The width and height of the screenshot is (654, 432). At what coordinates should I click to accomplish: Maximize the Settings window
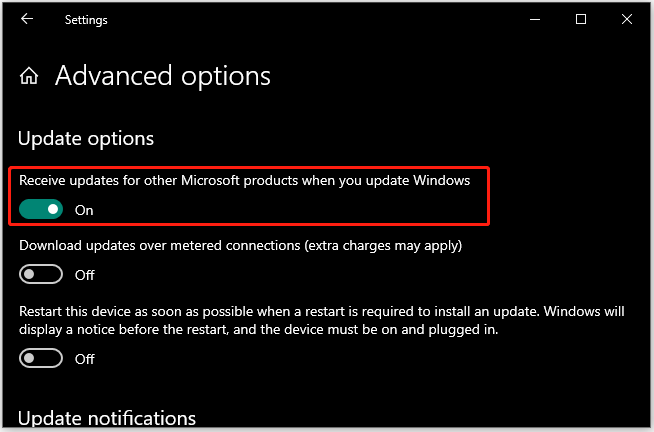tap(581, 19)
